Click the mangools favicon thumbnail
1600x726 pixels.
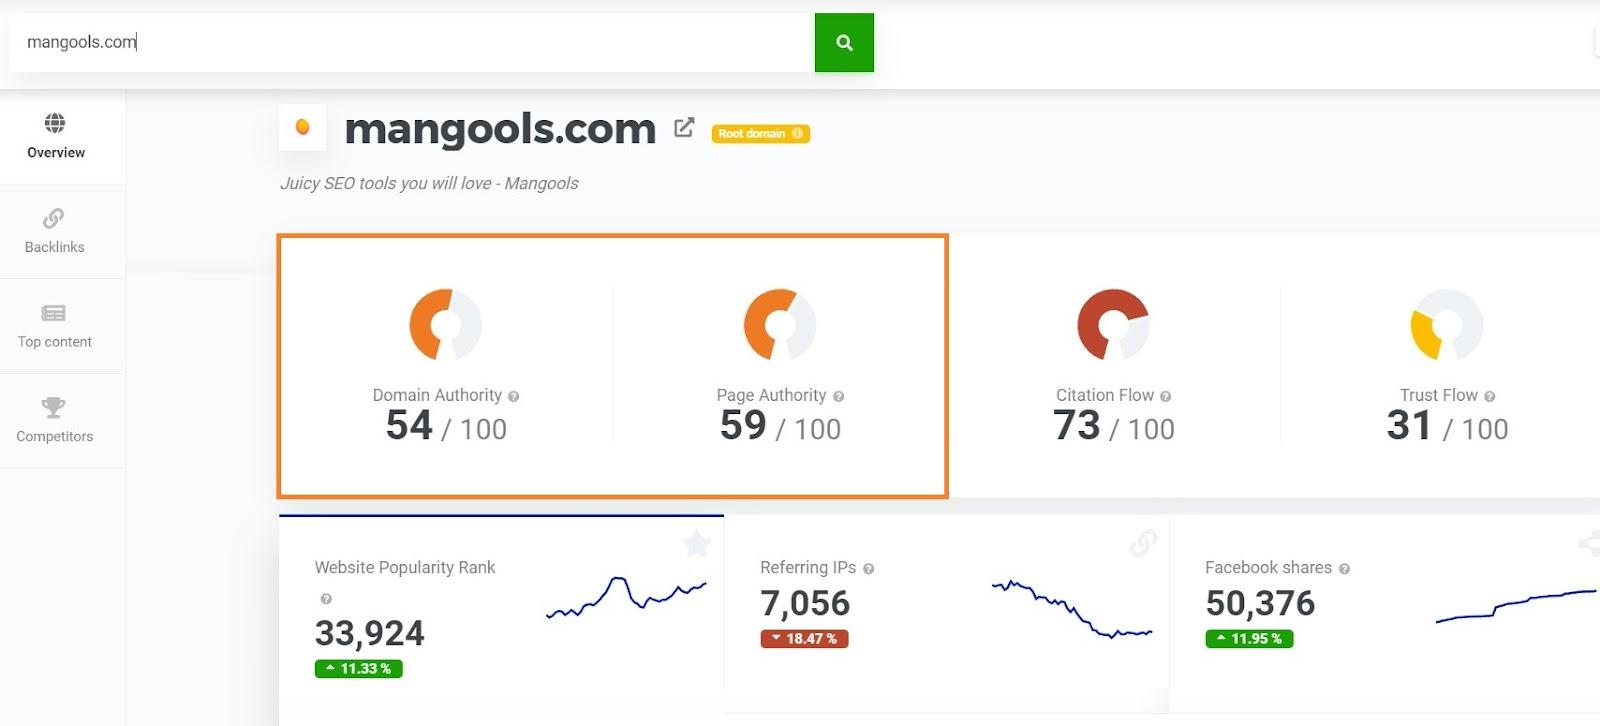302,128
